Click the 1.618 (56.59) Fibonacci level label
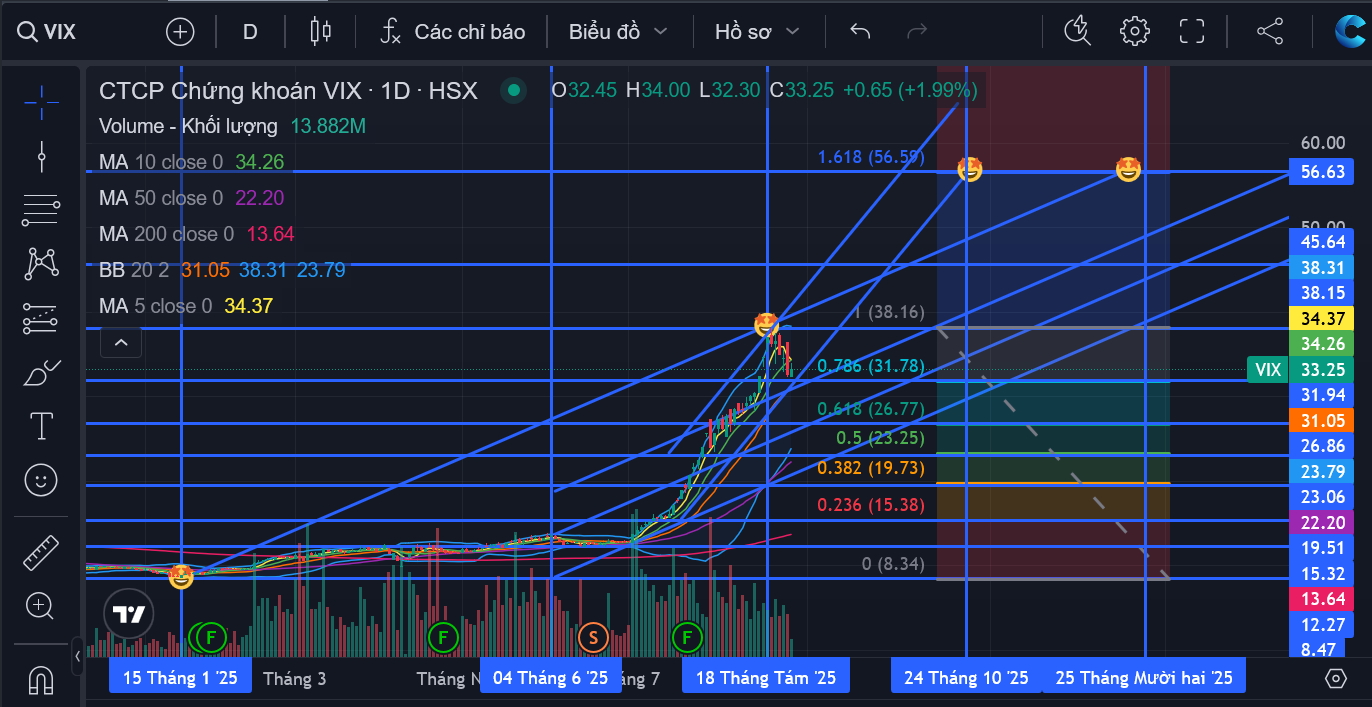Viewport: 1372px width, 707px height. coord(871,157)
